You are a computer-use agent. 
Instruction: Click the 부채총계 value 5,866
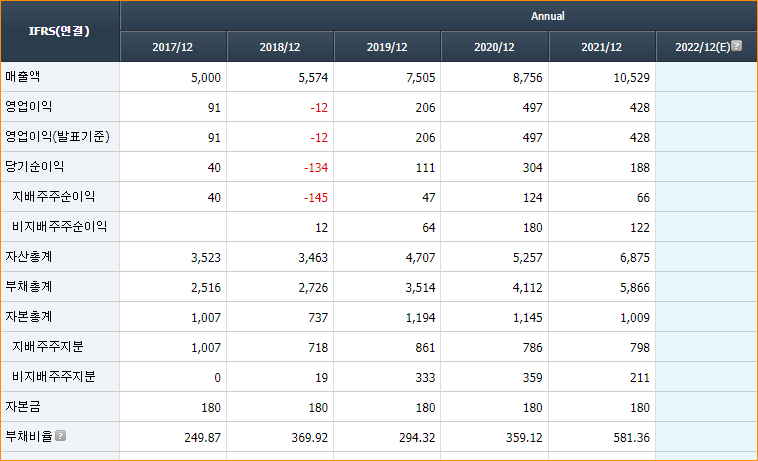(x=635, y=288)
